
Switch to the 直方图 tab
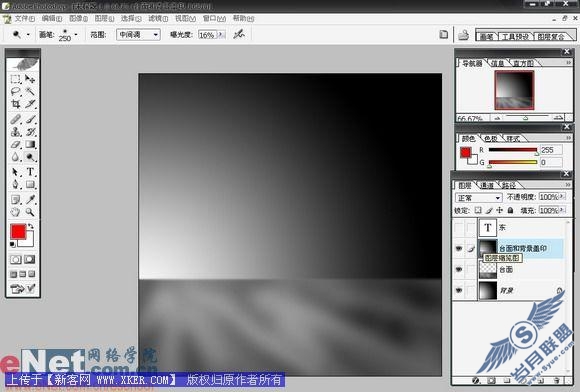[523, 63]
